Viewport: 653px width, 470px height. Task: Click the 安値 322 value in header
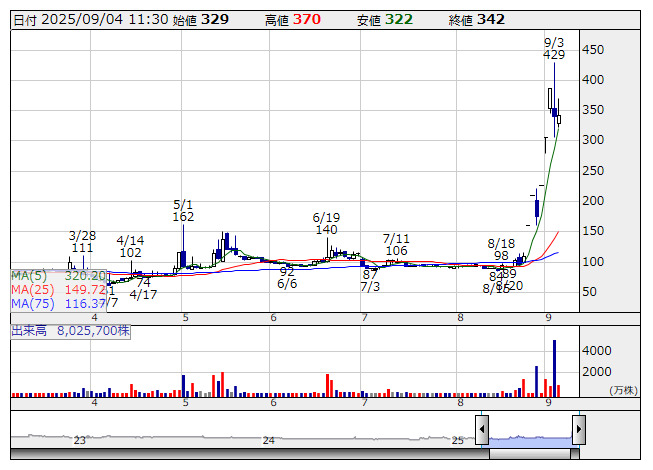[398, 19]
